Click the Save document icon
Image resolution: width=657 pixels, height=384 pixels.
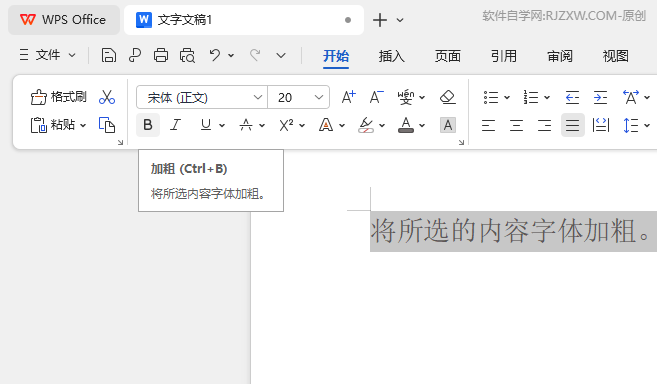109,55
